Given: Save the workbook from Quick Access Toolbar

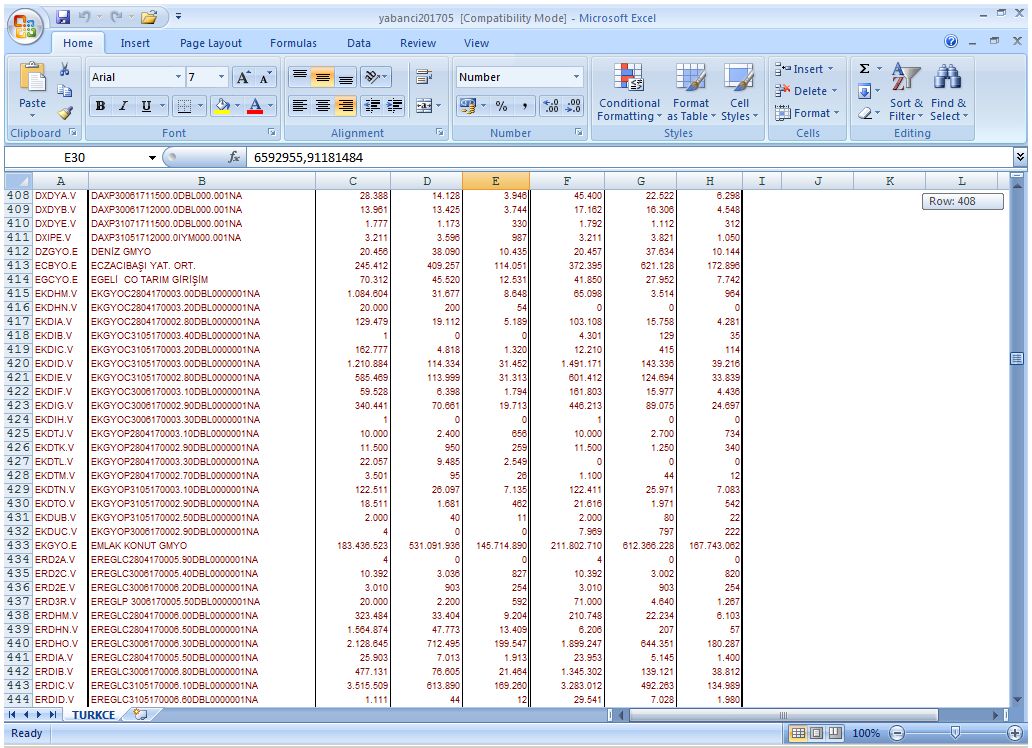Looking at the screenshot, I should (63, 17).
